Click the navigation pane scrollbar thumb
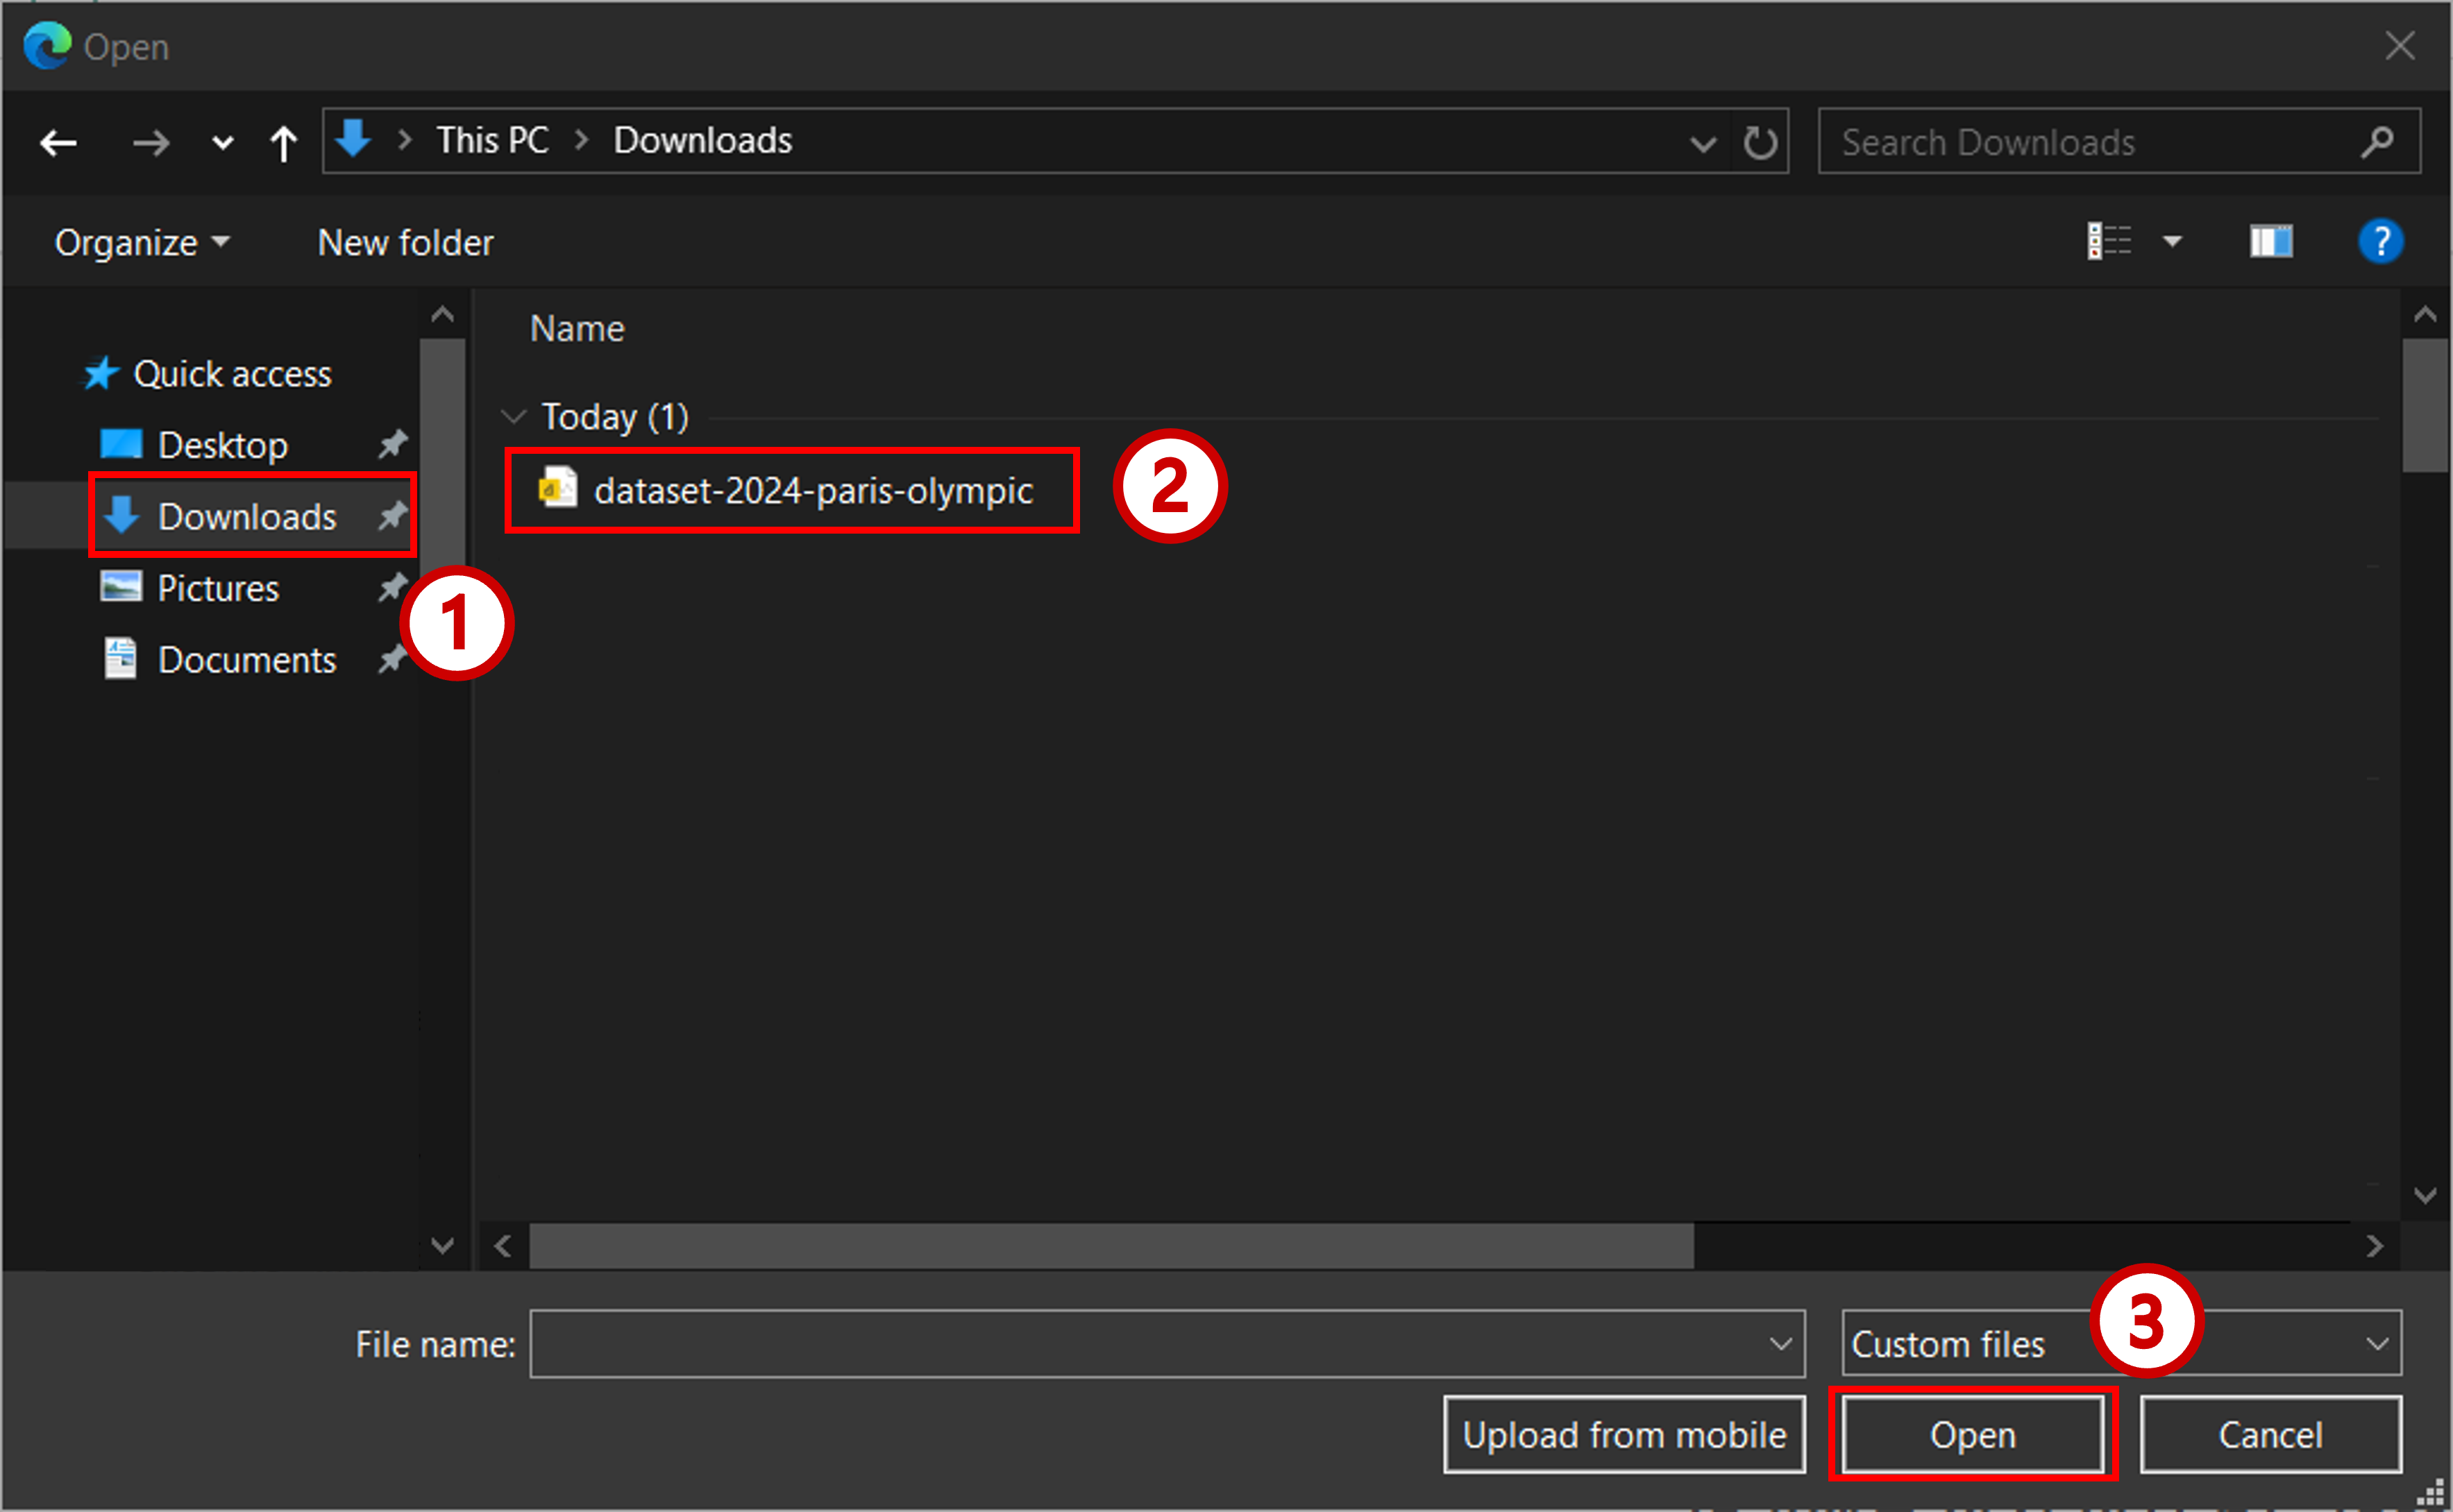Screen dimensions: 2453x1512 [442, 455]
